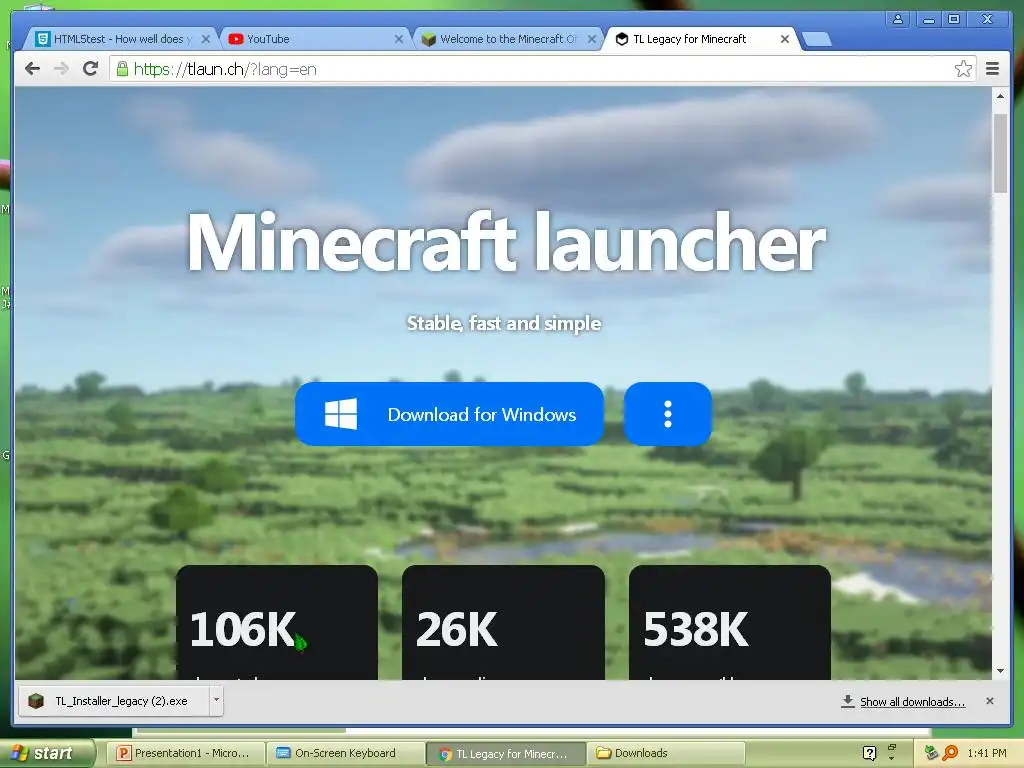This screenshot has width=1024, height=768.
Task: Click the YouTube tab favicon
Action: pos(236,39)
